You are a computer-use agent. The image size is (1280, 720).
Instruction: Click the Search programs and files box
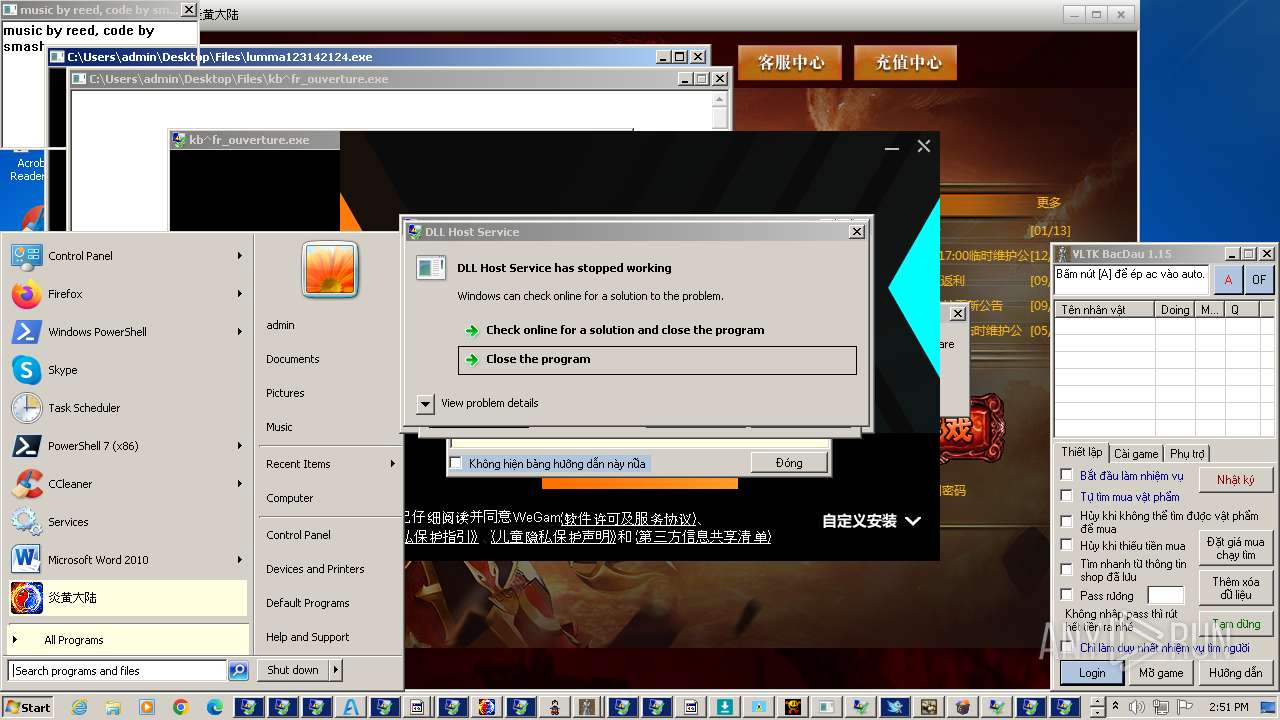[117, 671]
